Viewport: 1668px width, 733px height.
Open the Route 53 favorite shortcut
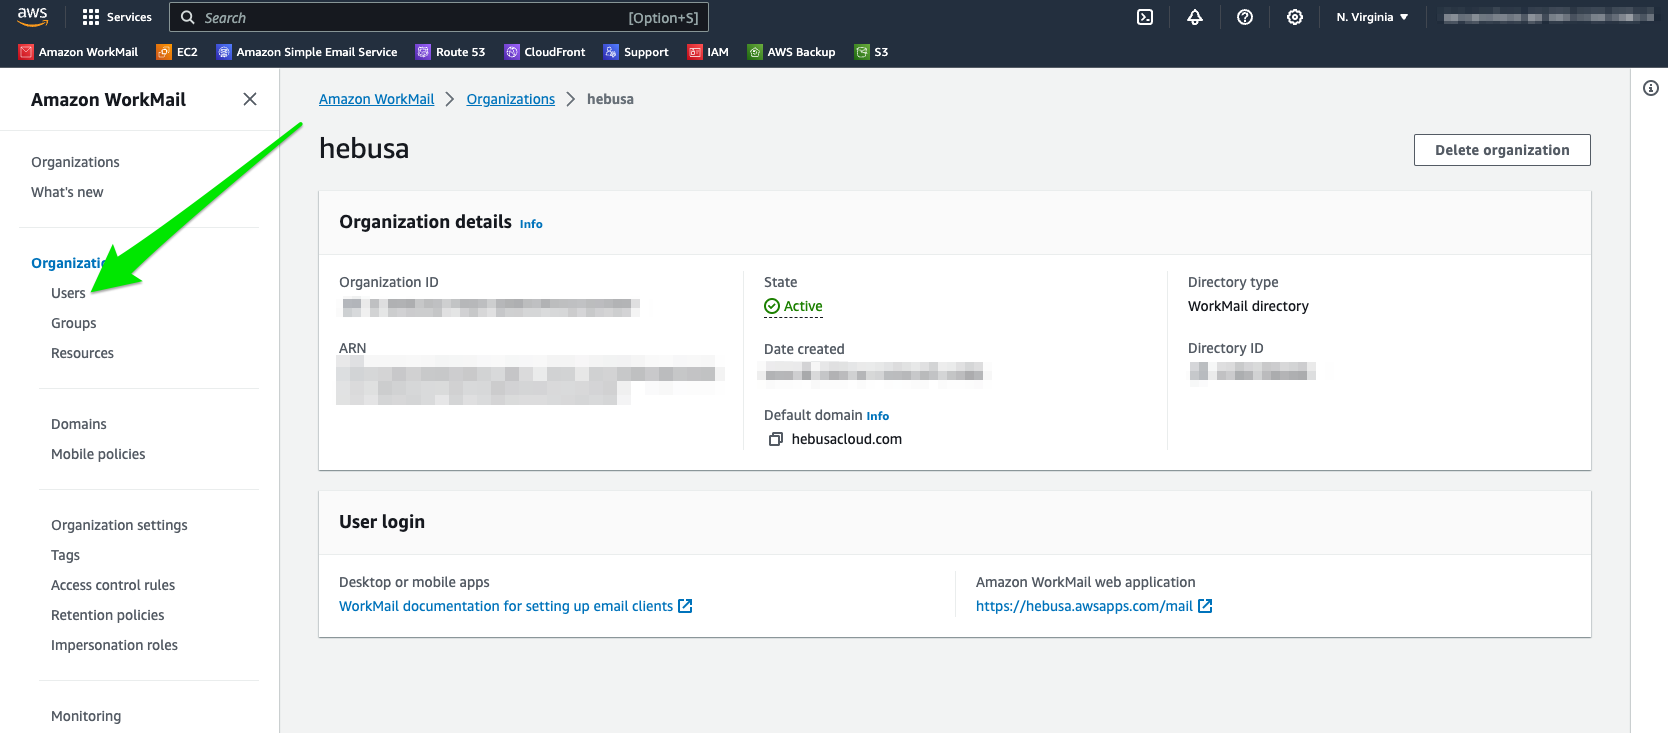[451, 52]
